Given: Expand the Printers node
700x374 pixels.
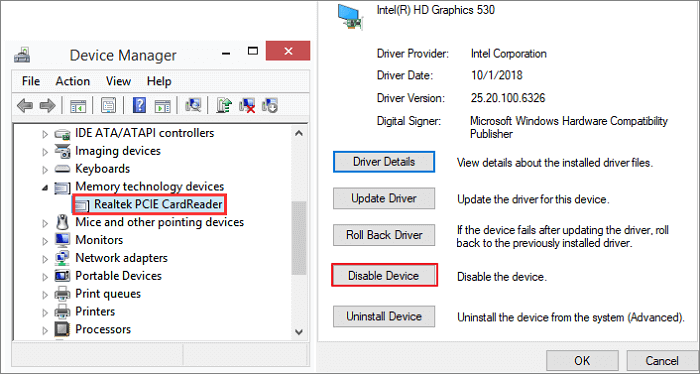Looking at the screenshot, I should 45,312.
